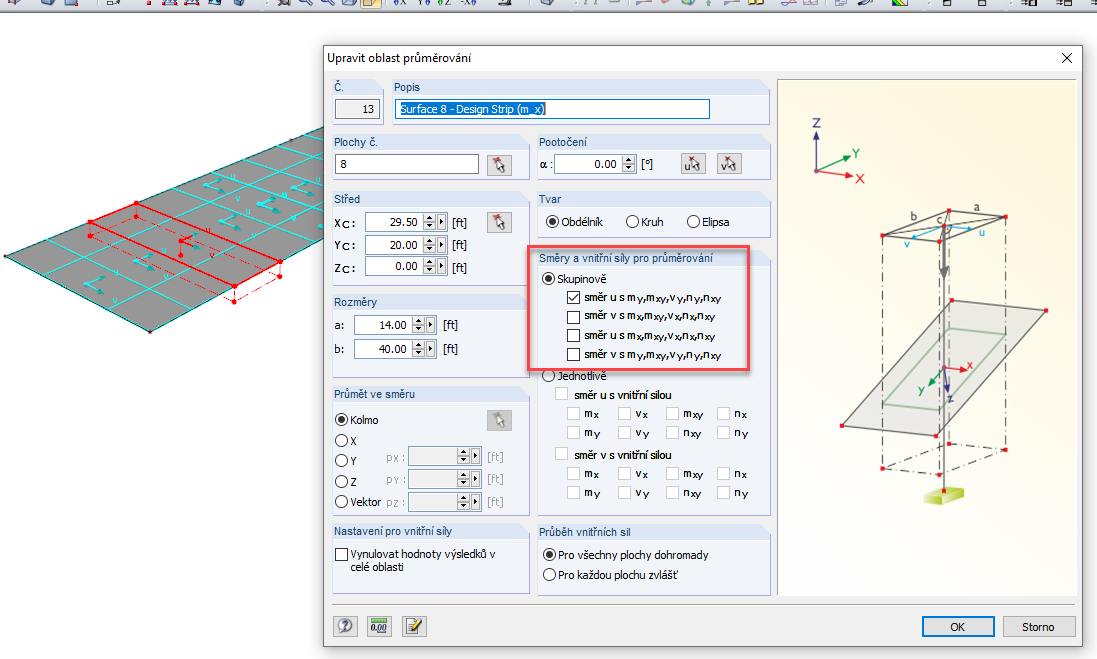Click the Zc spinner arrows
Image resolution: width=1097 pixels, height=659 pixels.
click(x=430, y=267)
